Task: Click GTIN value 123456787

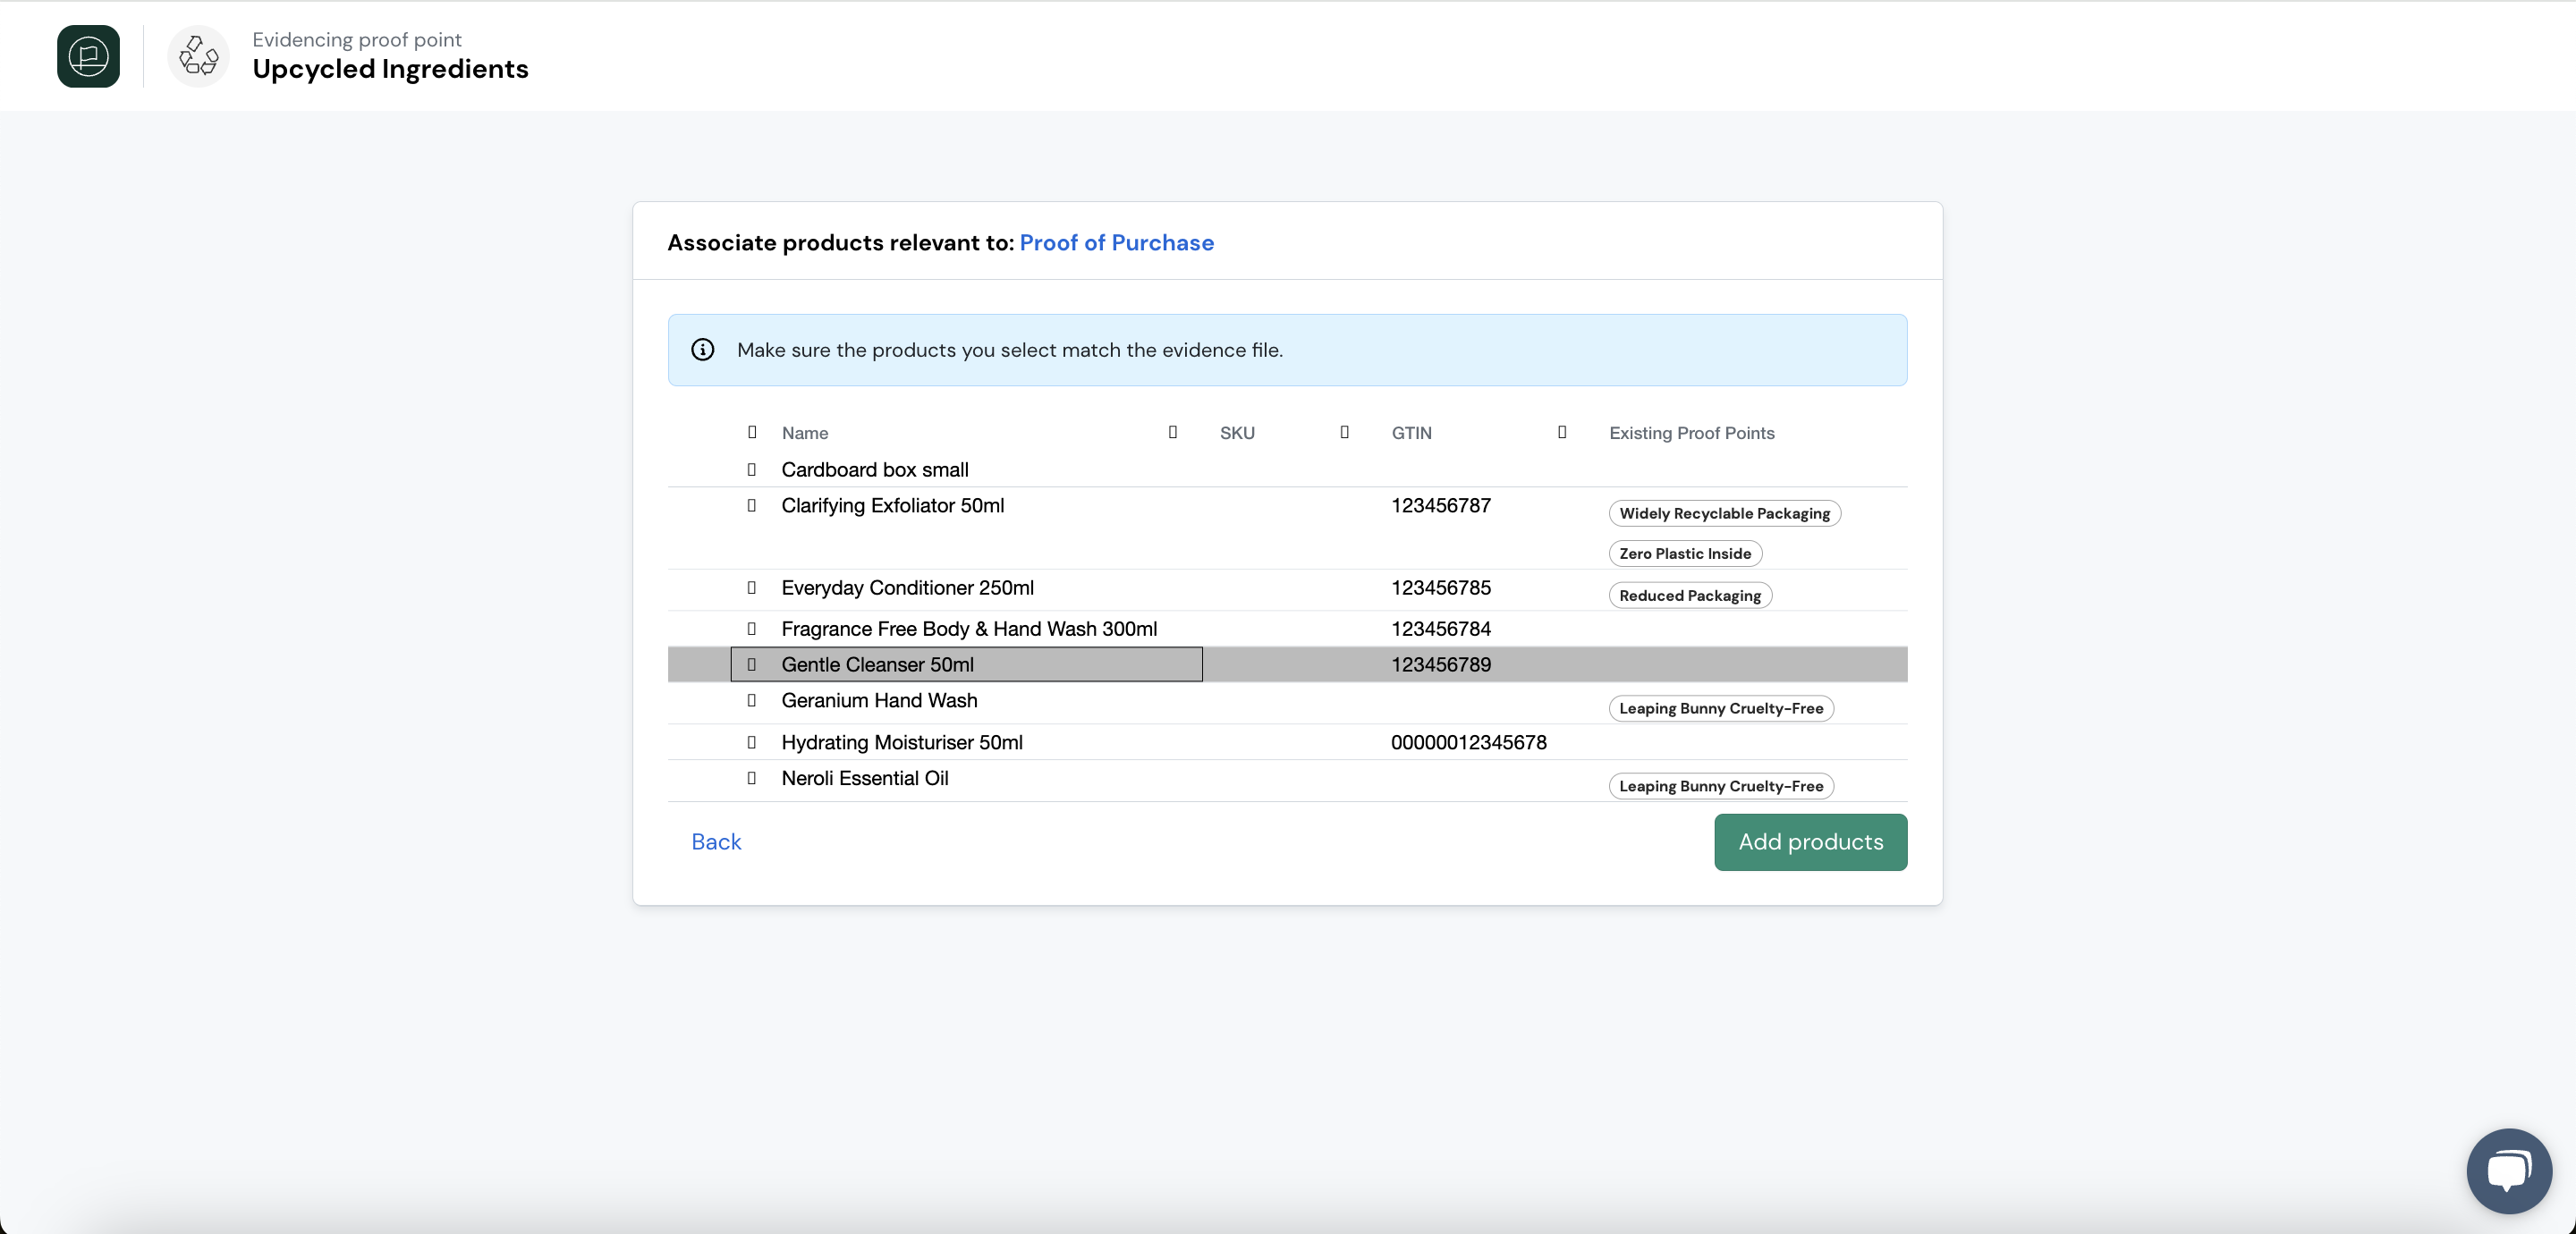Action: [1441, 505]
